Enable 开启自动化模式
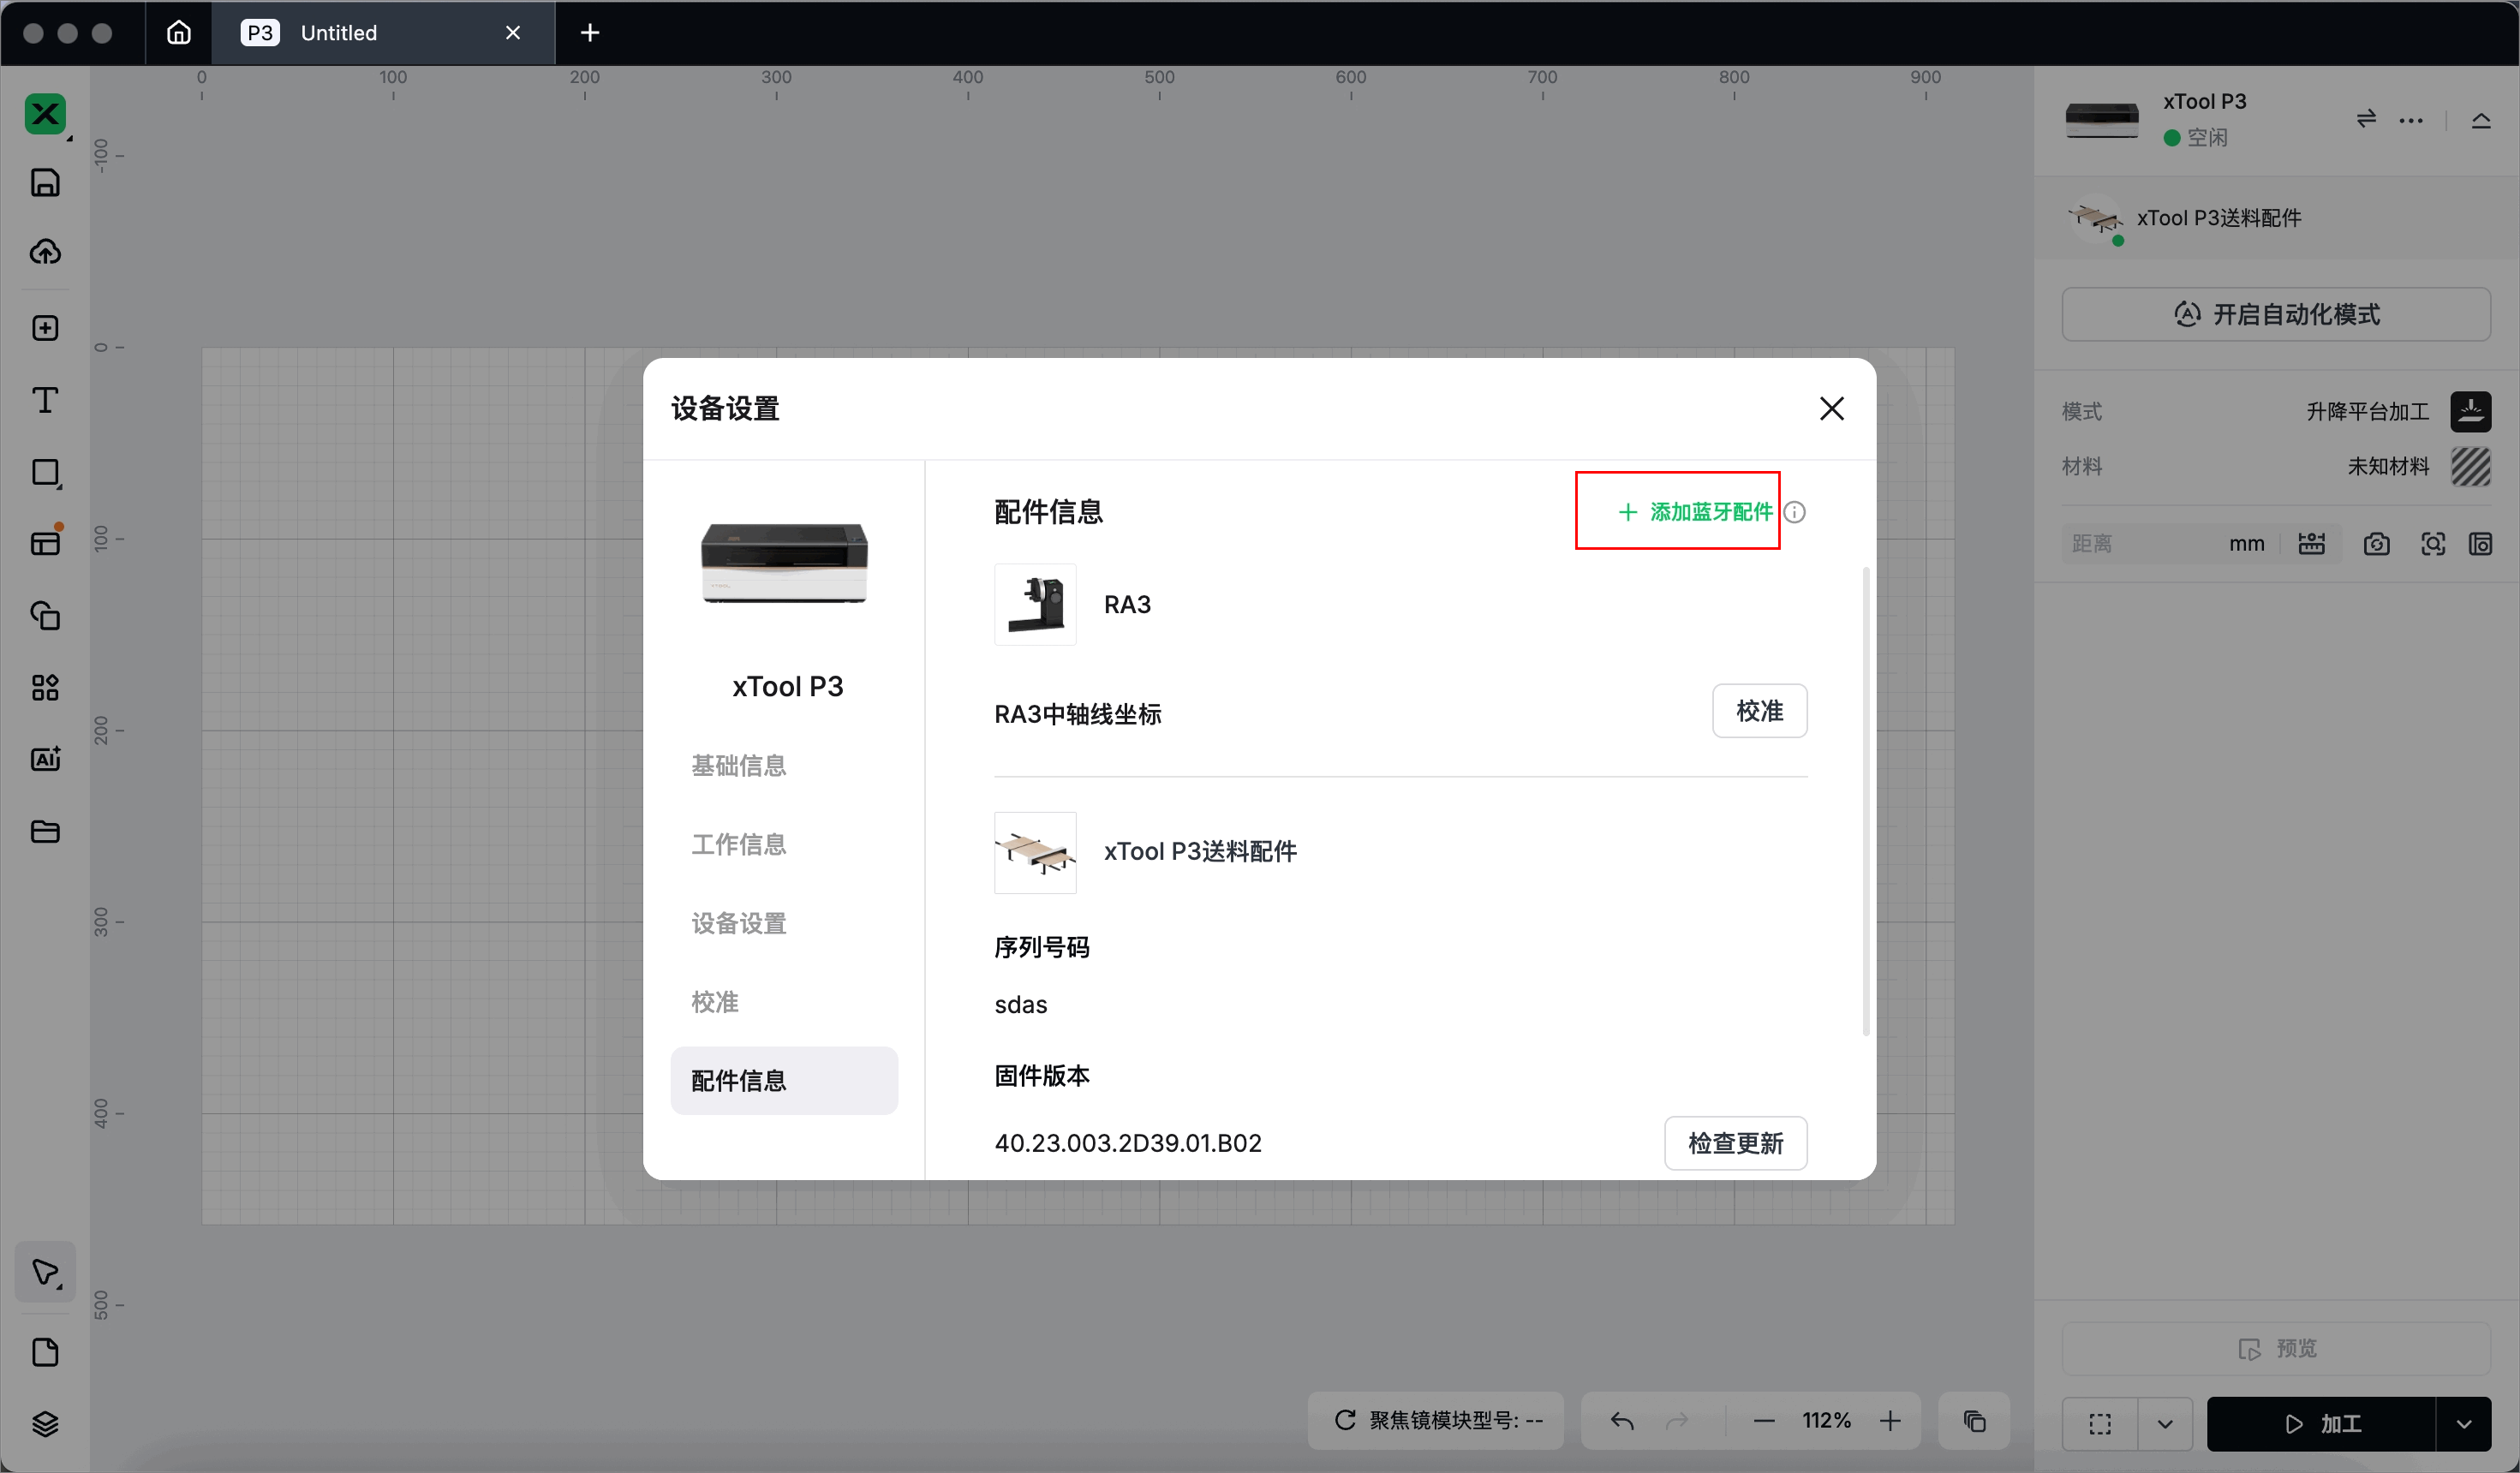 point(2276,315)
